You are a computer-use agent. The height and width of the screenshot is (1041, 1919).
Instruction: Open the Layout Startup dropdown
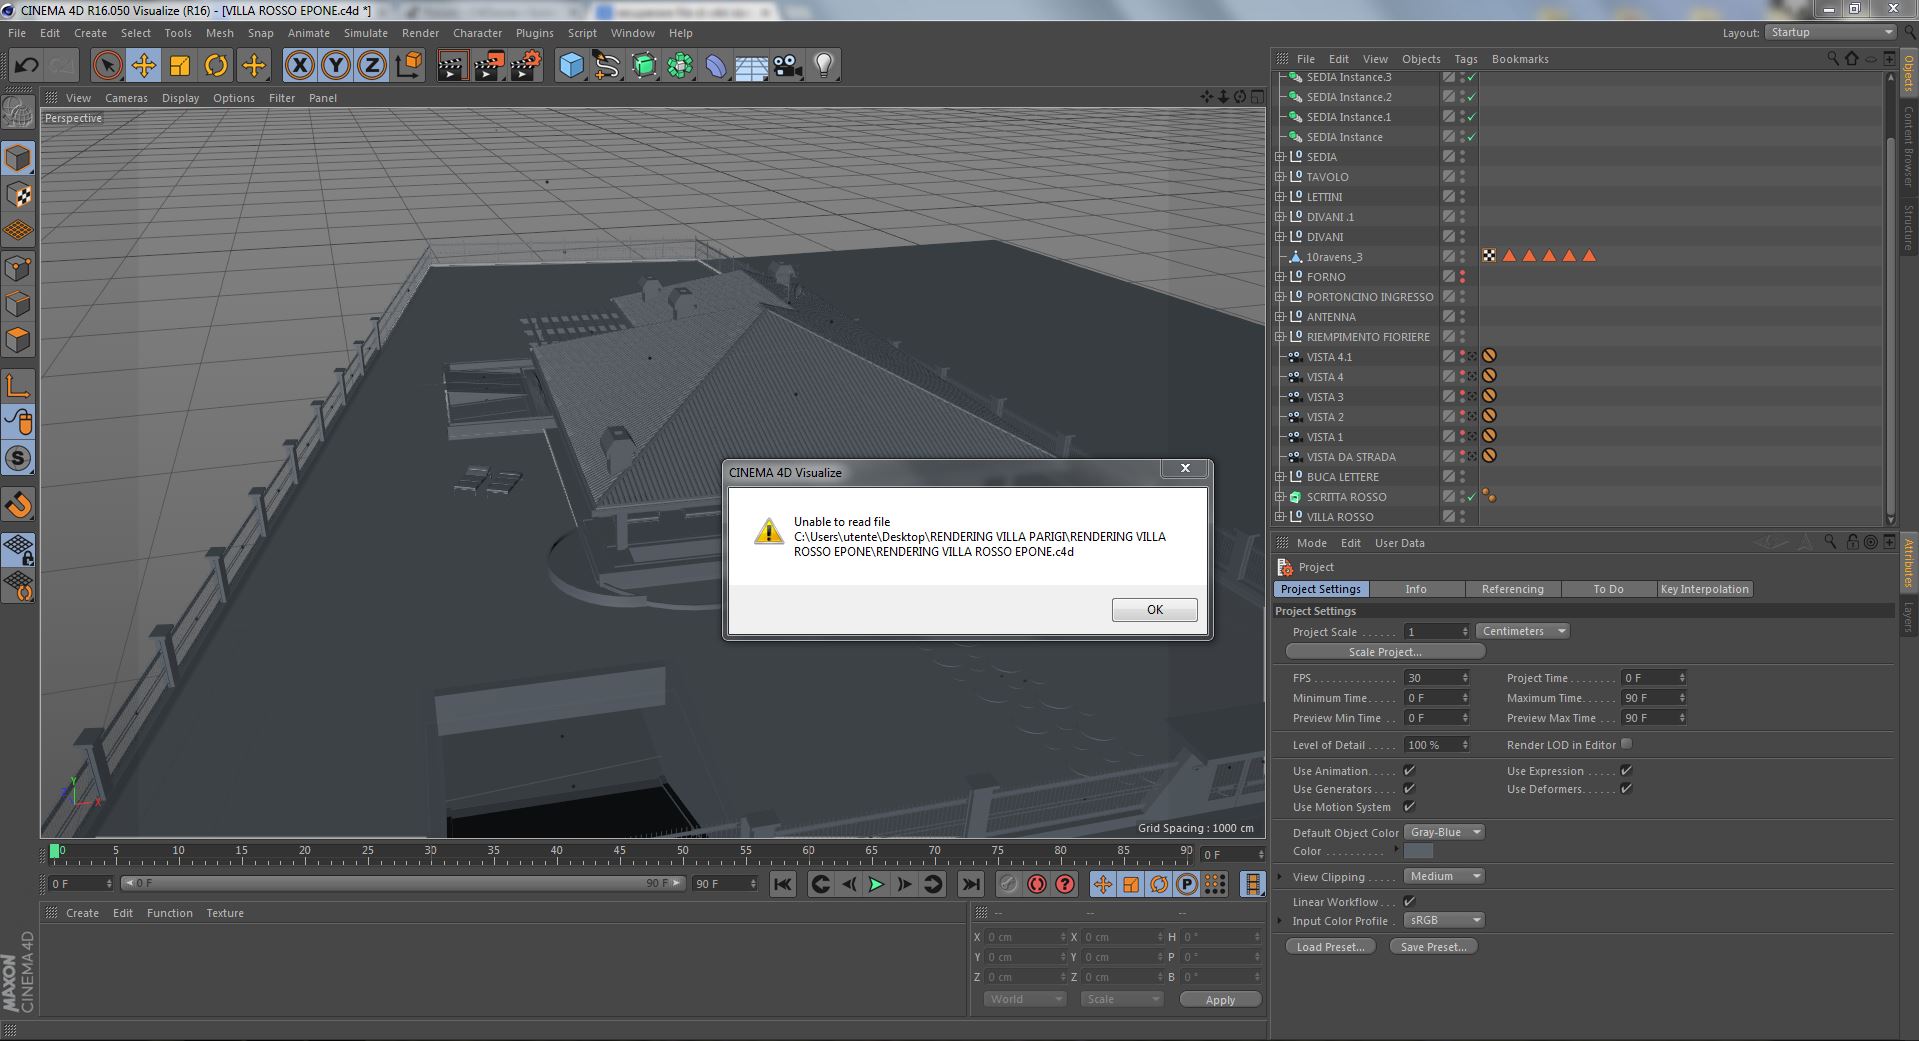pos(1829,33)
